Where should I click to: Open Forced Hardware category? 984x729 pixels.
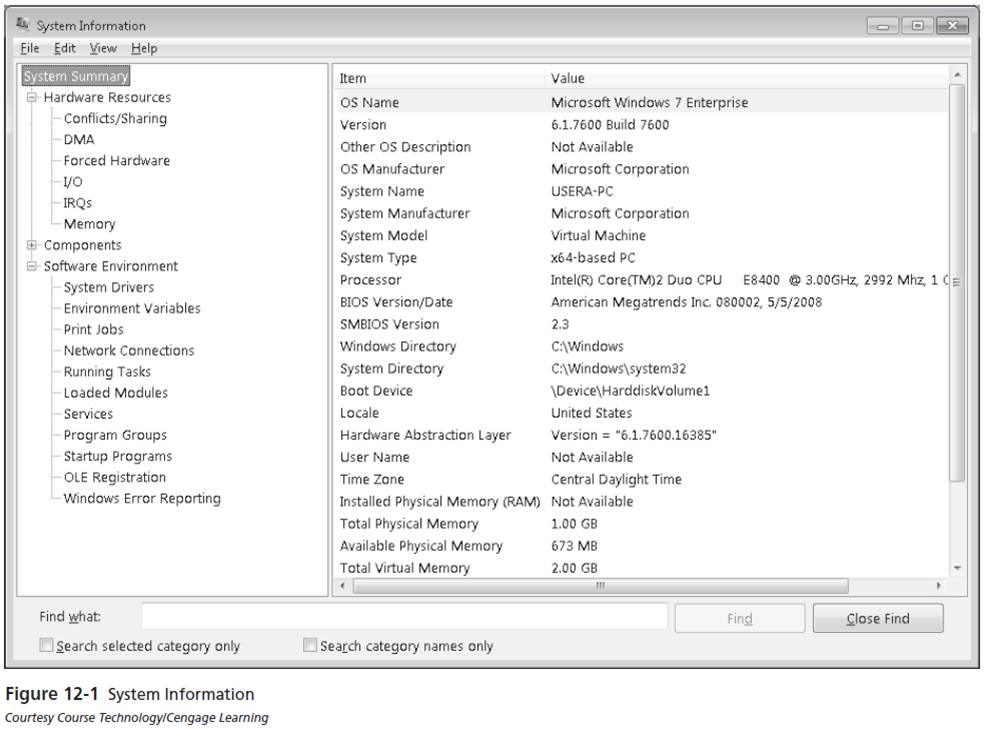[x=117, y=161]
